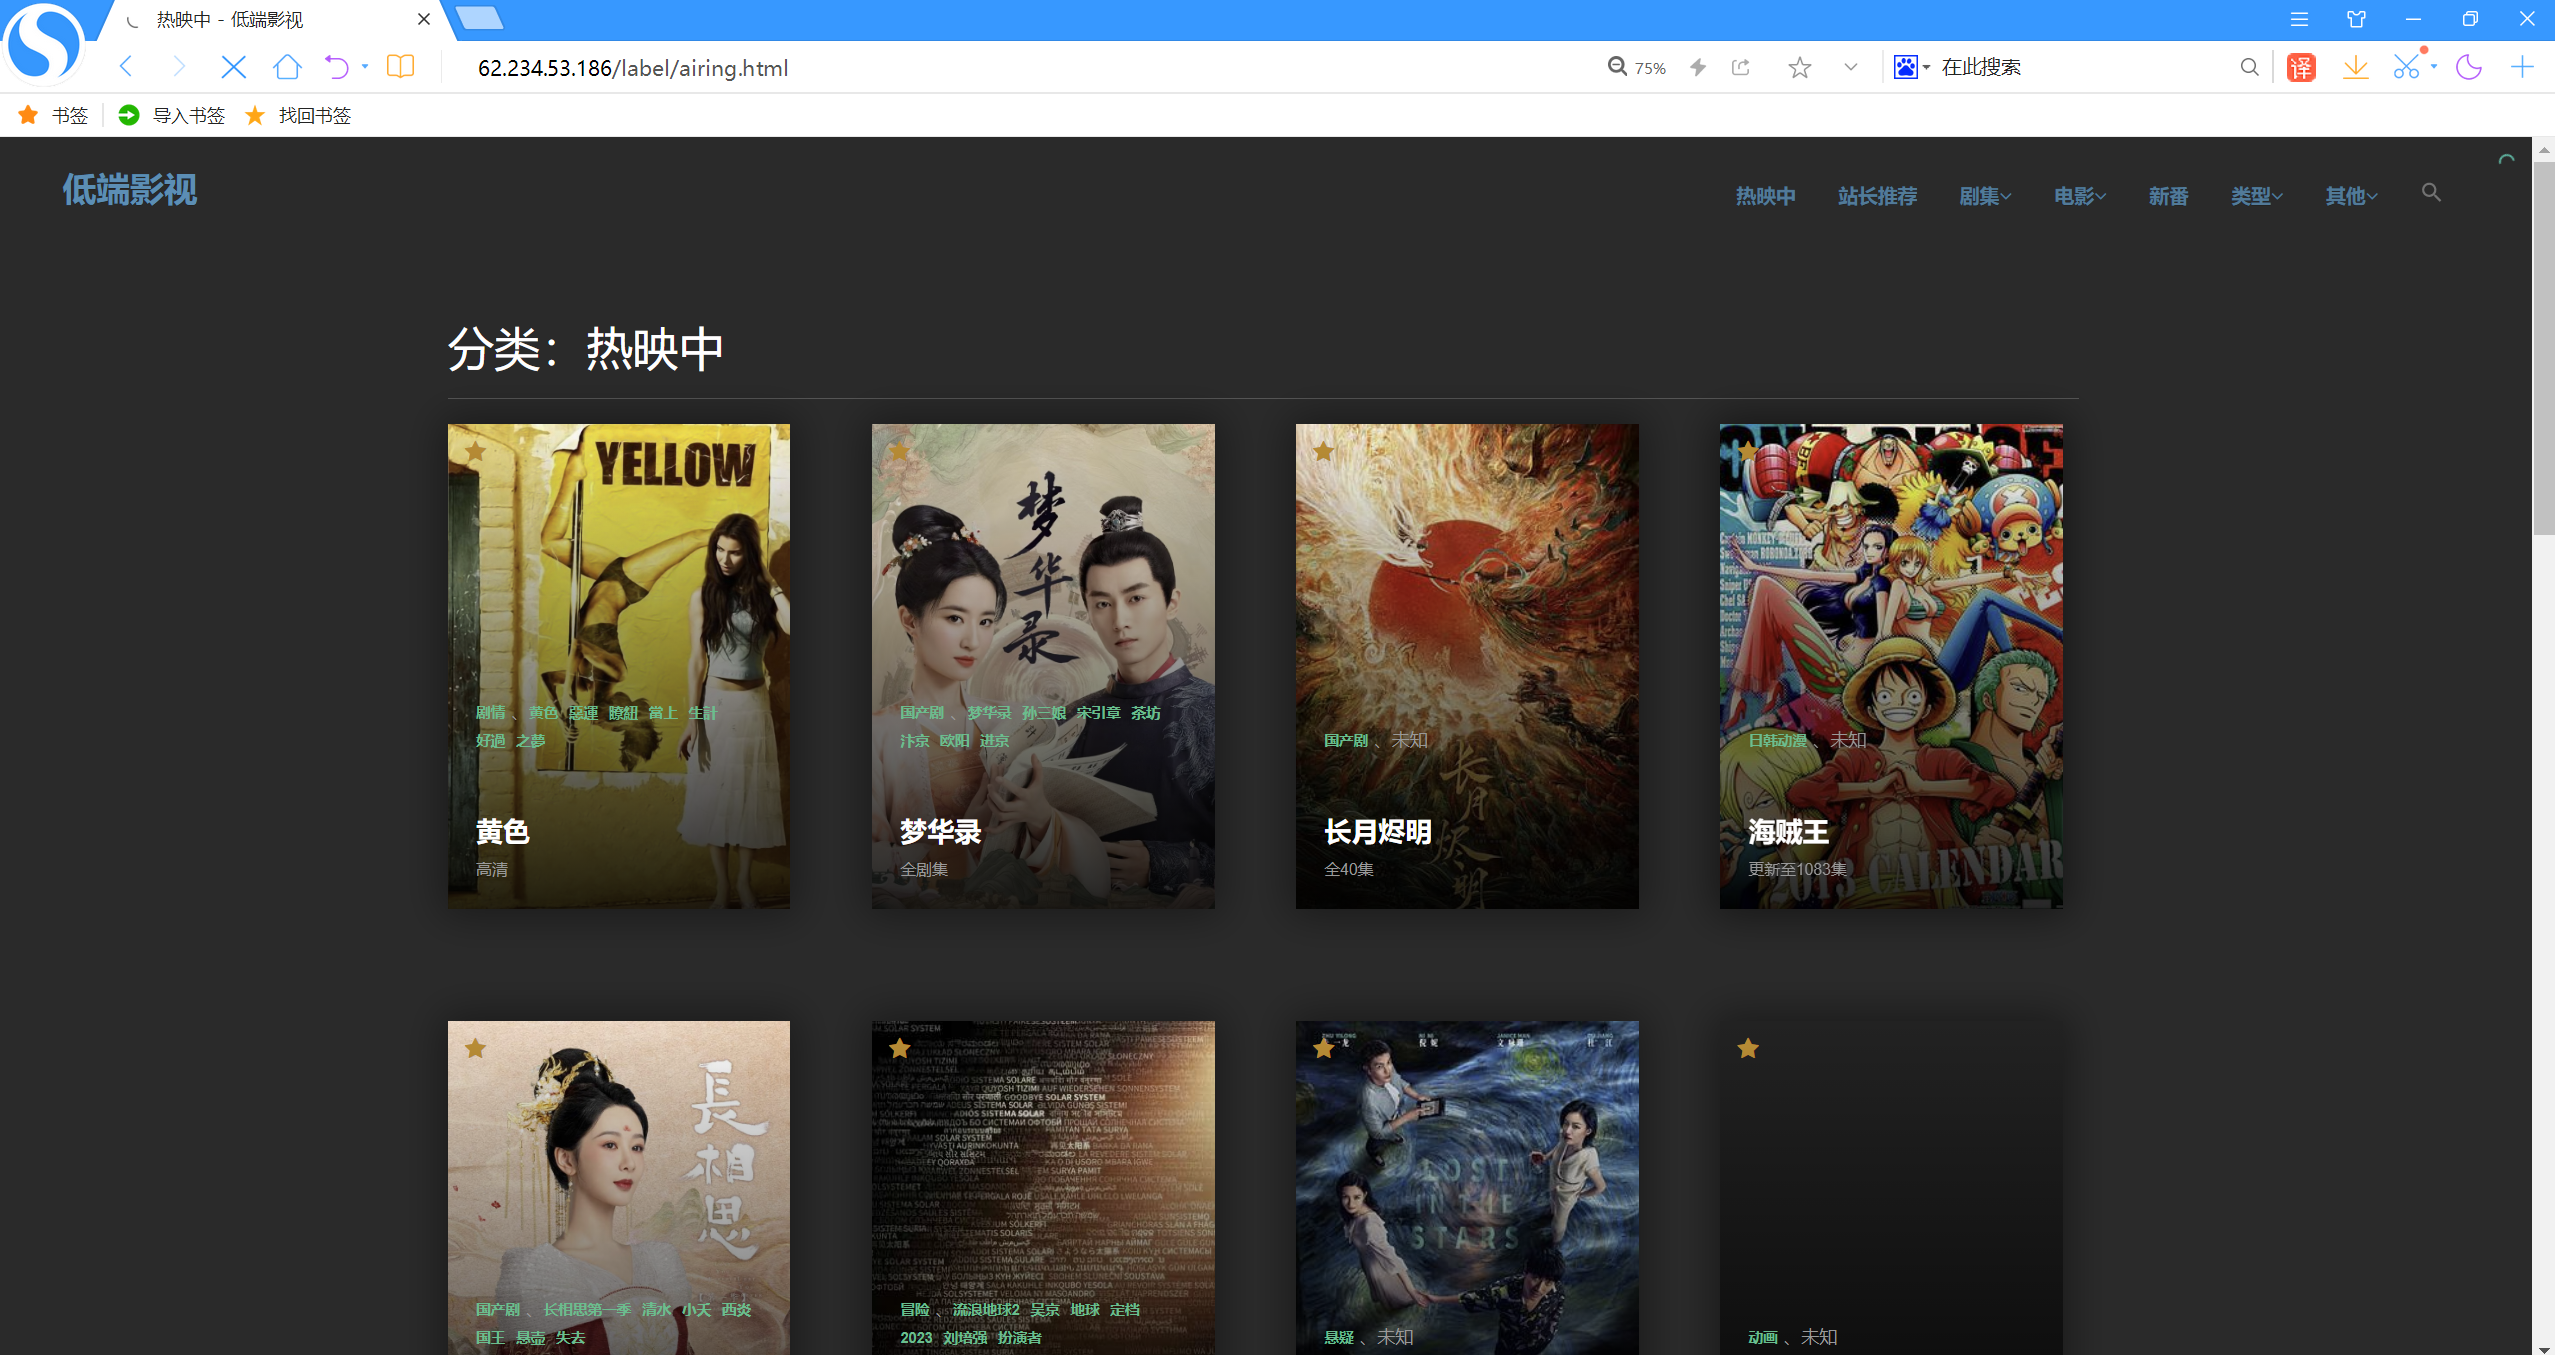Toggle night mode moon icon
The height and width of the screenshot is (1355, 2555).
(x=2468, y=67)
